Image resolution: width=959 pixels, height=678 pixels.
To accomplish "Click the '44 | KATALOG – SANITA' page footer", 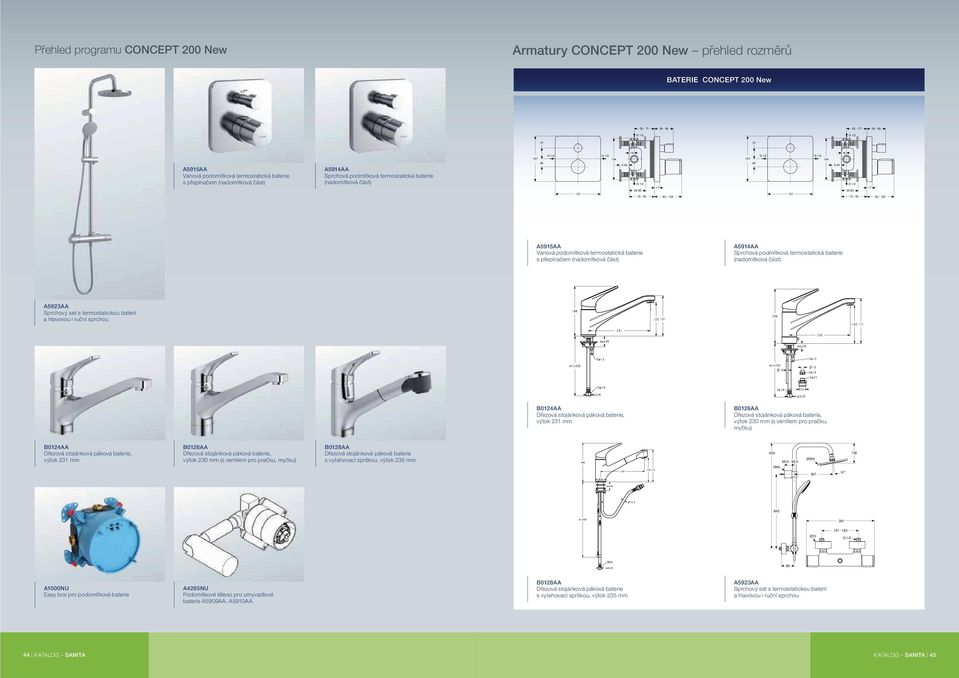I will pos(54,655).
